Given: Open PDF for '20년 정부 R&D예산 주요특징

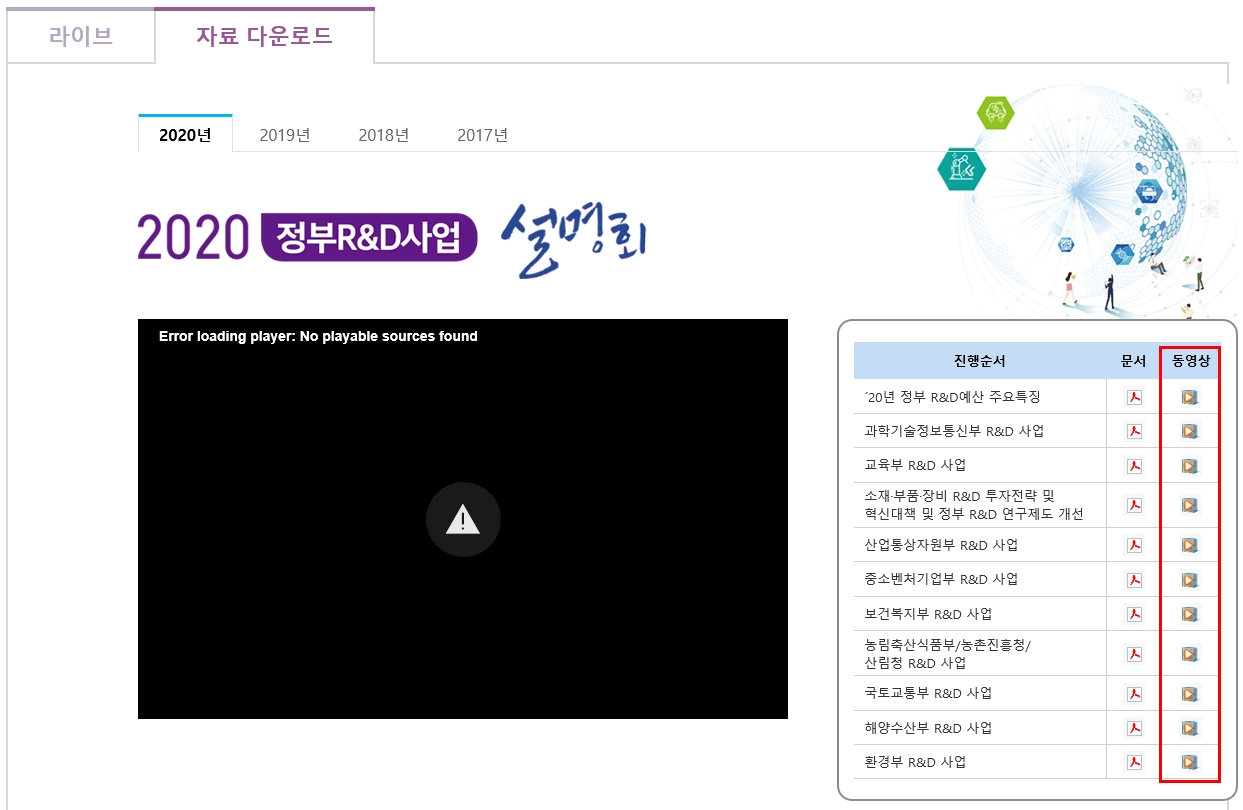Looking at the screenshot, I should click(1134, 397).
